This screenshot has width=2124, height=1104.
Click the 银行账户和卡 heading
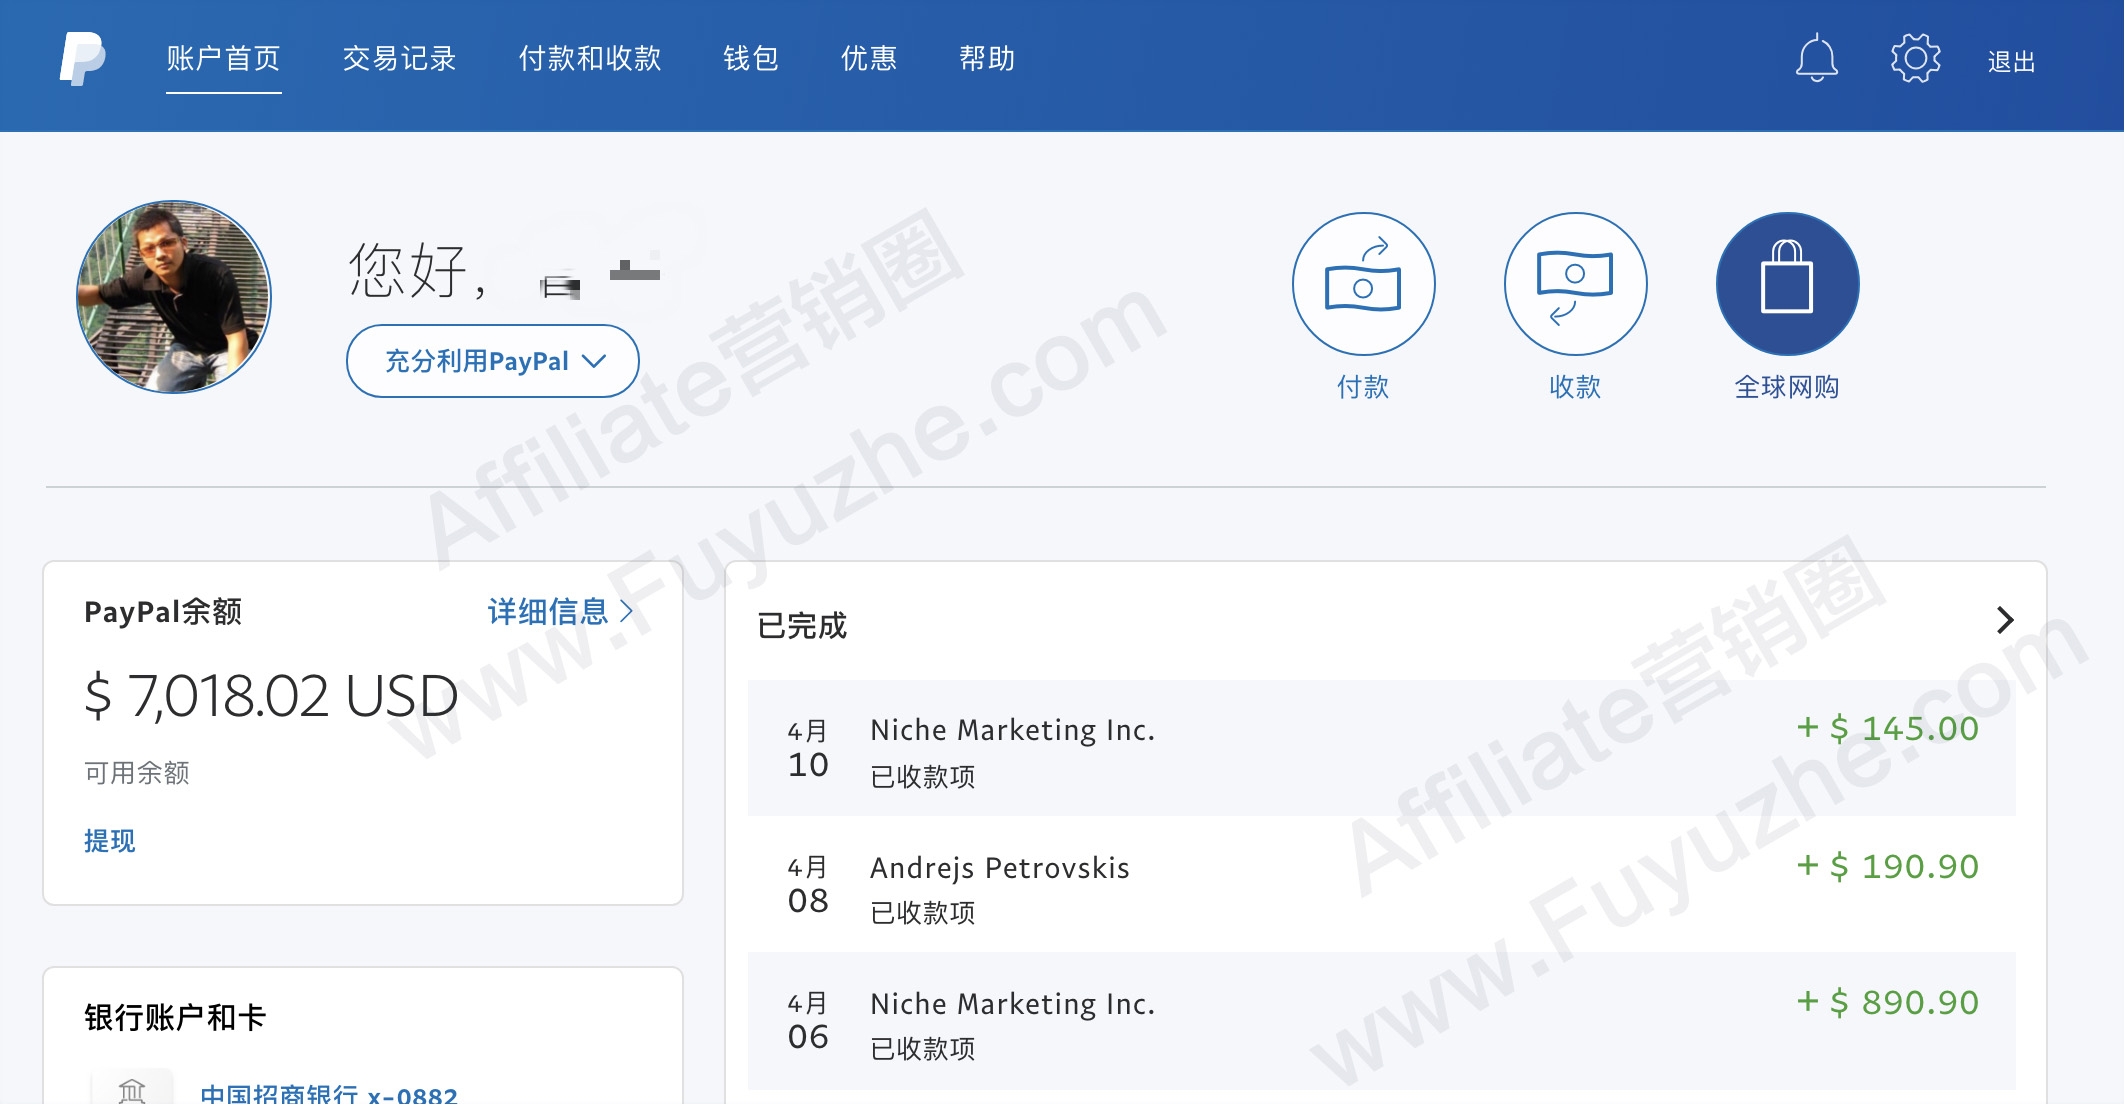(x=175, y=1017)
